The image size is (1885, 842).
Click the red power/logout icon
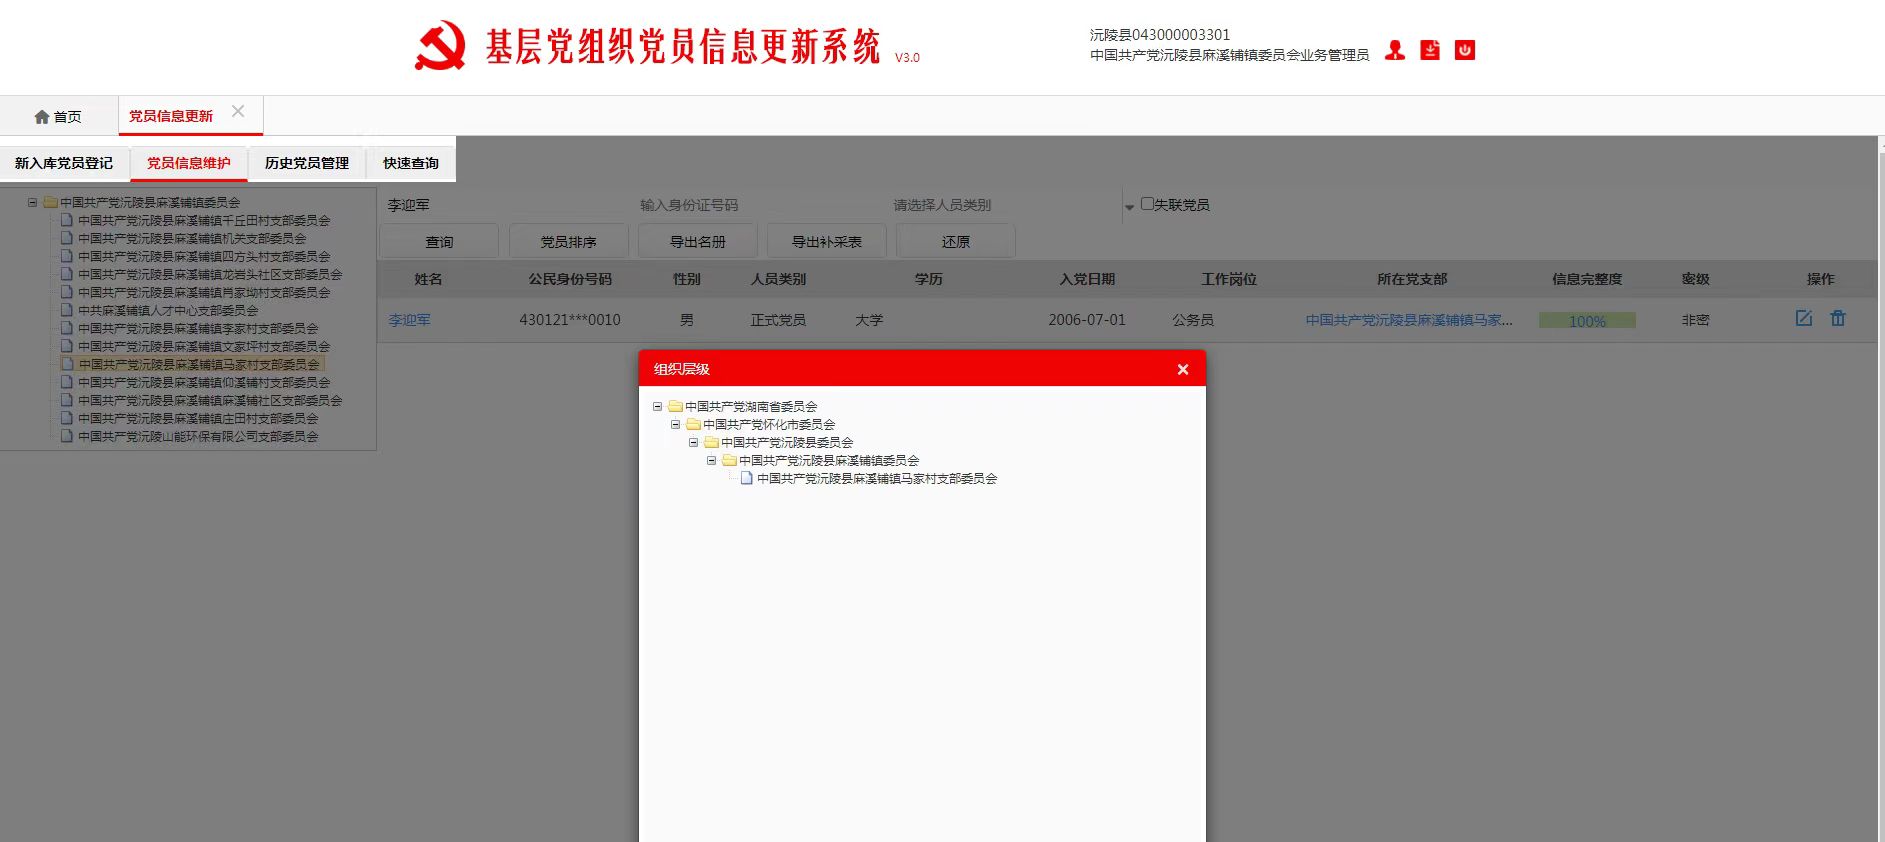pos(1465,50)
